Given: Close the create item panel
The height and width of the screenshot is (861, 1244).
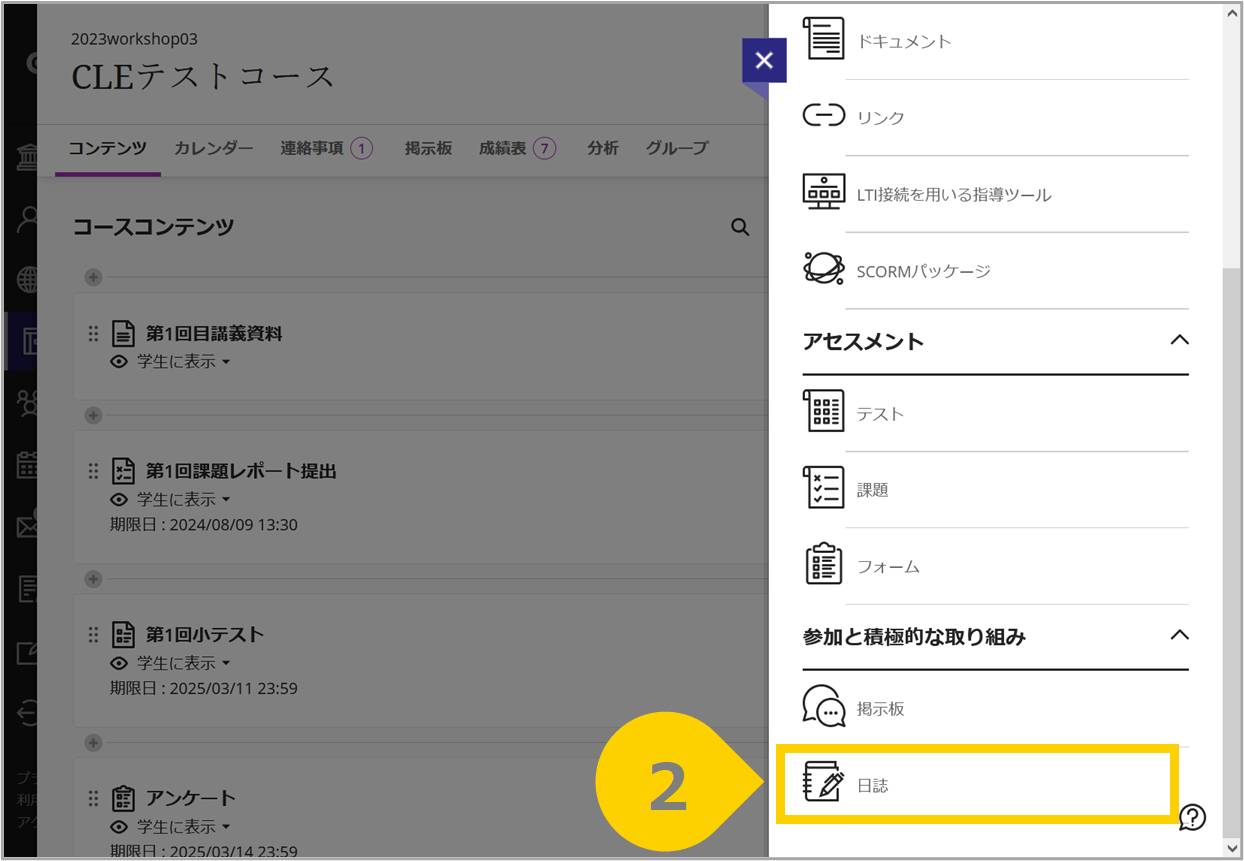Looking at the screenshot, I should [764, 61].
